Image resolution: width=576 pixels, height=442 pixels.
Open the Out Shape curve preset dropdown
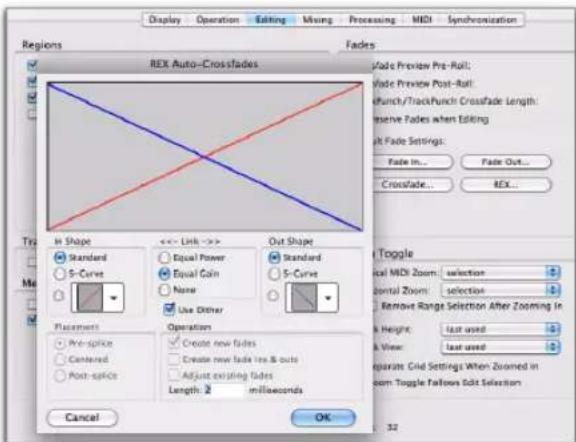[328, 298]
